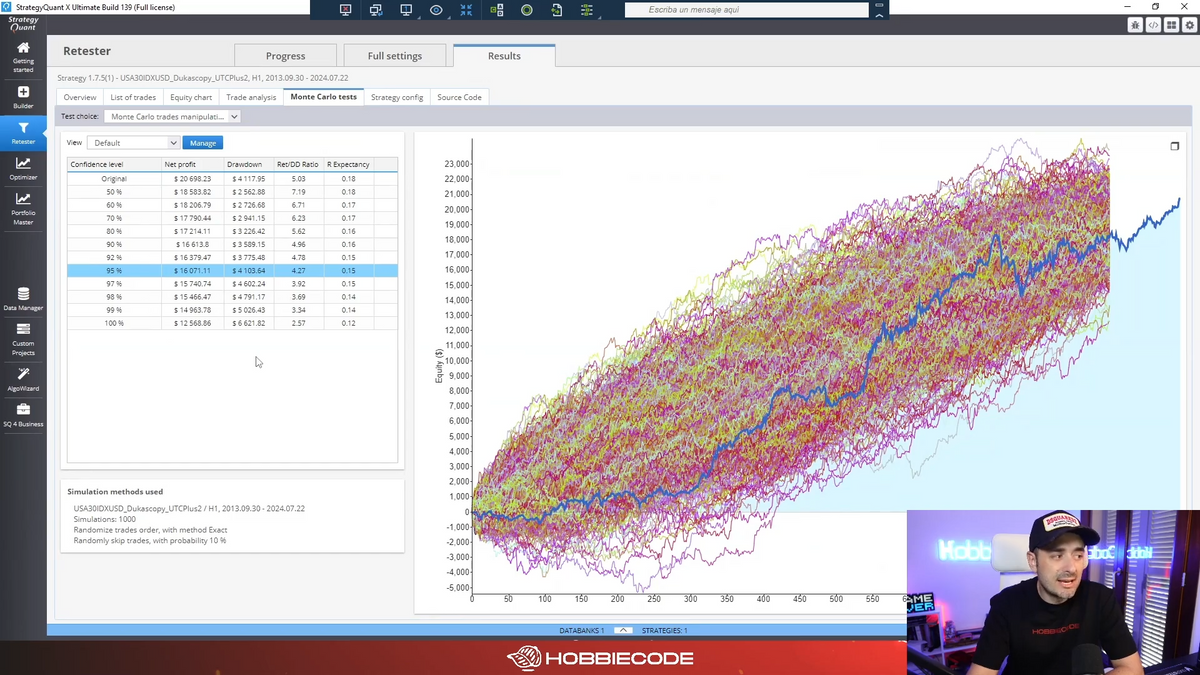The height and width of the screenshot is (675, 1200).
Task: Click net profit value $ 20 698.23
Action: [x=192, y=179]
